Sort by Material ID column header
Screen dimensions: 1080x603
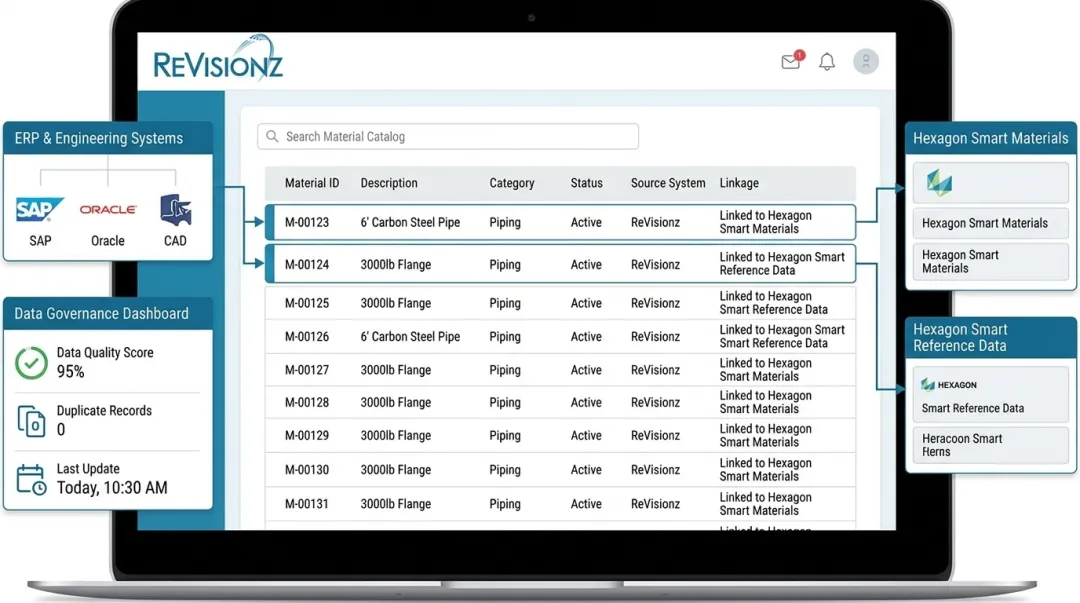click(312, 183)
